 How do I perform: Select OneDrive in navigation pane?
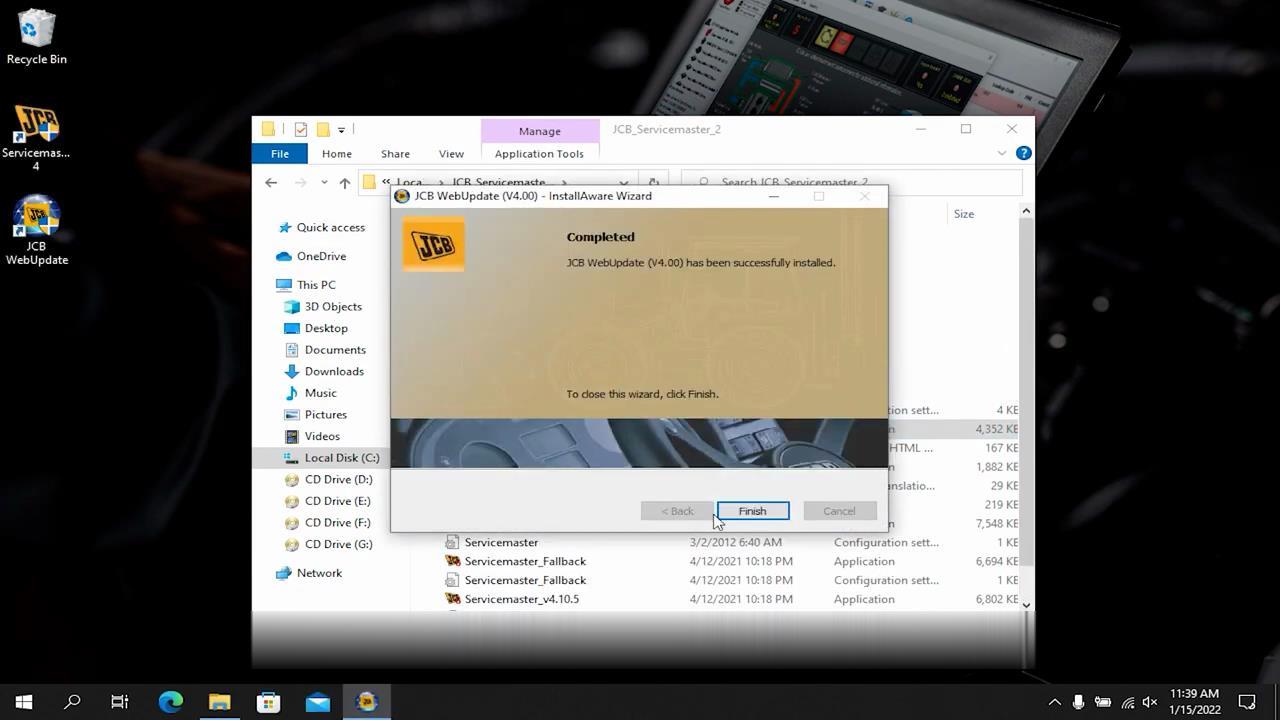click(x=311, y=257)
